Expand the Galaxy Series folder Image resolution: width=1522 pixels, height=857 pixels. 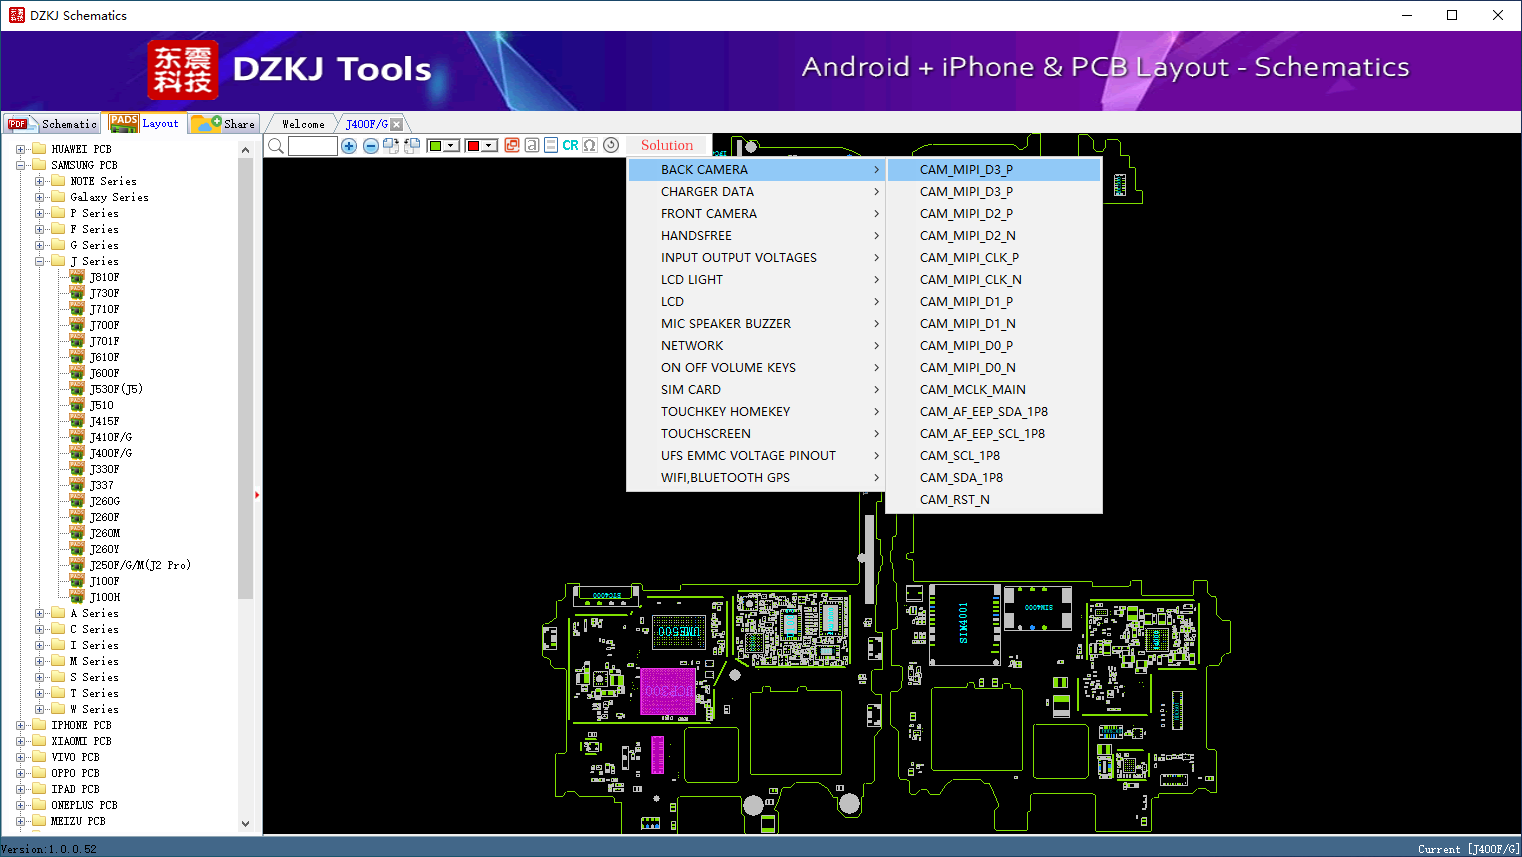pos(40,197)
